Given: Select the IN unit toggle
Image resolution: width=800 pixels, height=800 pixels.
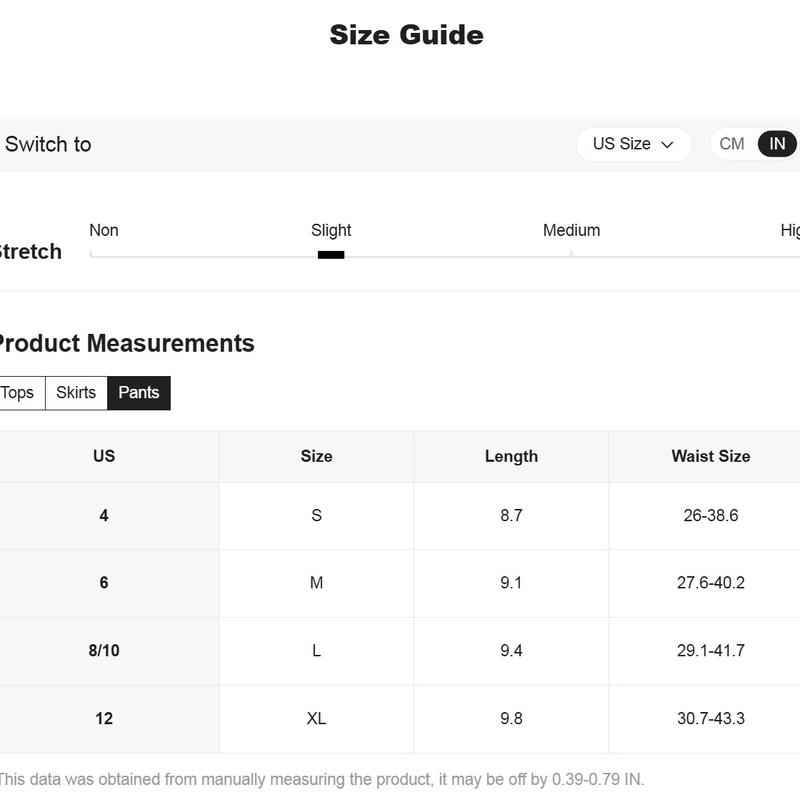Looking at the screenshot, I should click(777, 144).
